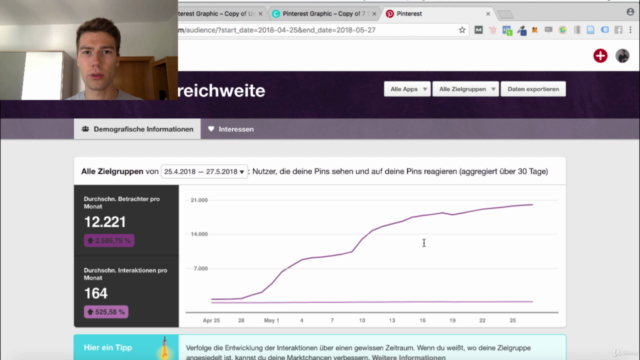Click the 7.000 y-axis label
This screenshot has height=360, width=640.
click(200, 269)
